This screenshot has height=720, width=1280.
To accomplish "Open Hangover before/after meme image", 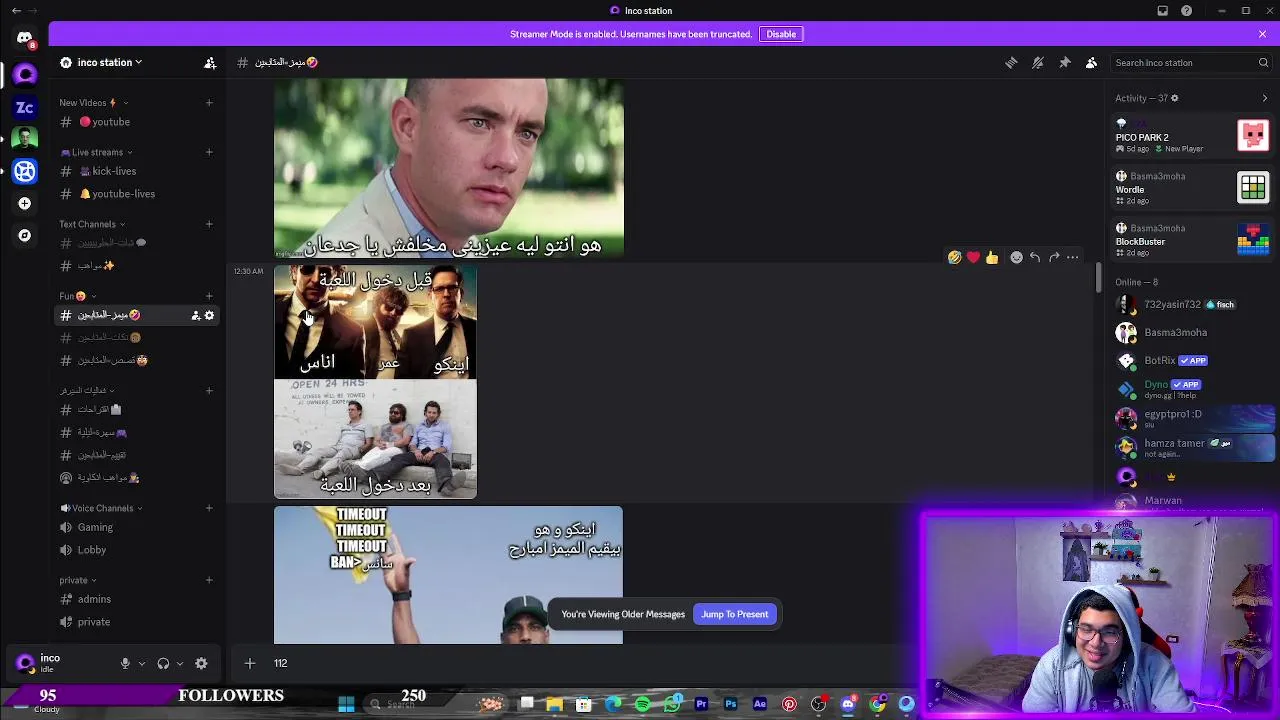I will (x=375, y=382).
